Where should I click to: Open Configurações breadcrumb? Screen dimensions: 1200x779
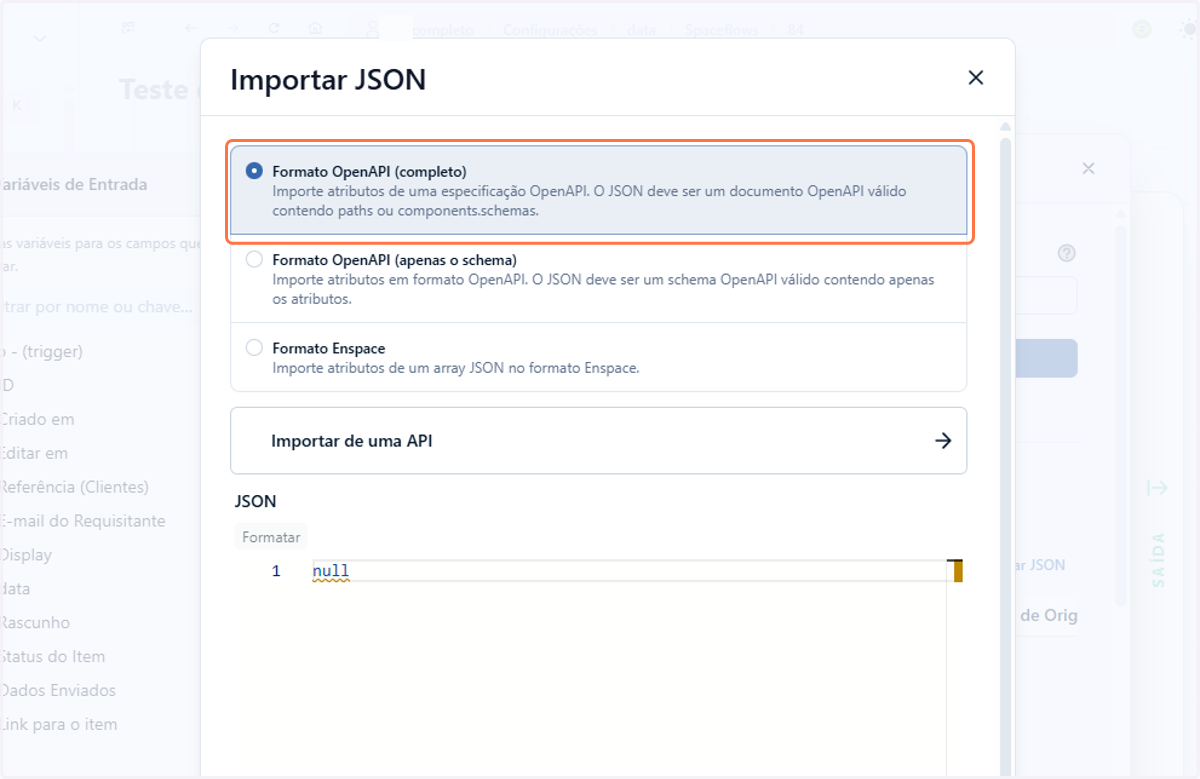coord(550,30)
